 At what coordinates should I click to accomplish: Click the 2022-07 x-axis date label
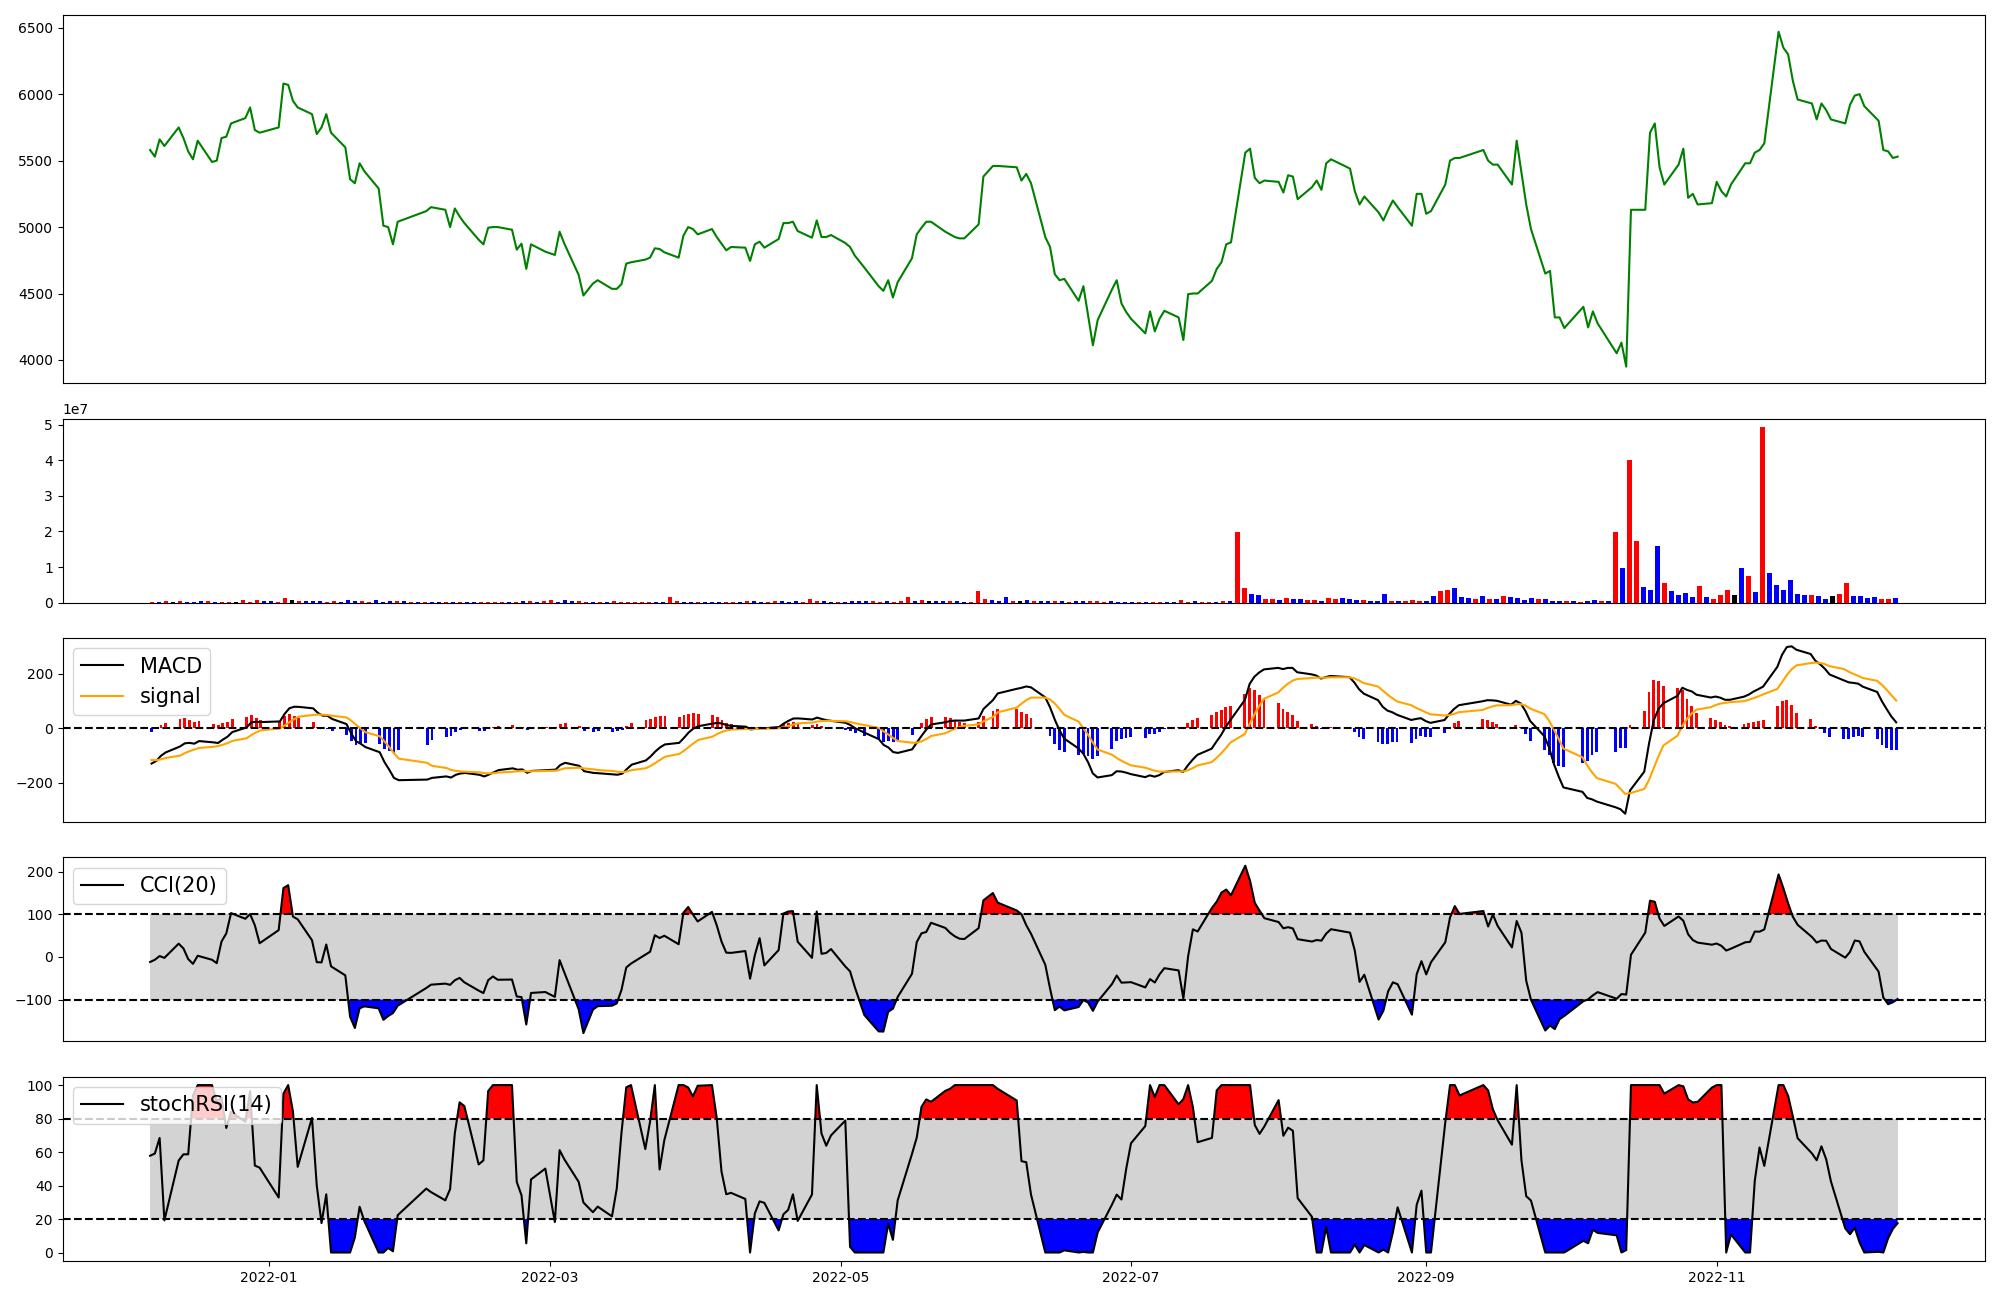coord(1131,1277)
